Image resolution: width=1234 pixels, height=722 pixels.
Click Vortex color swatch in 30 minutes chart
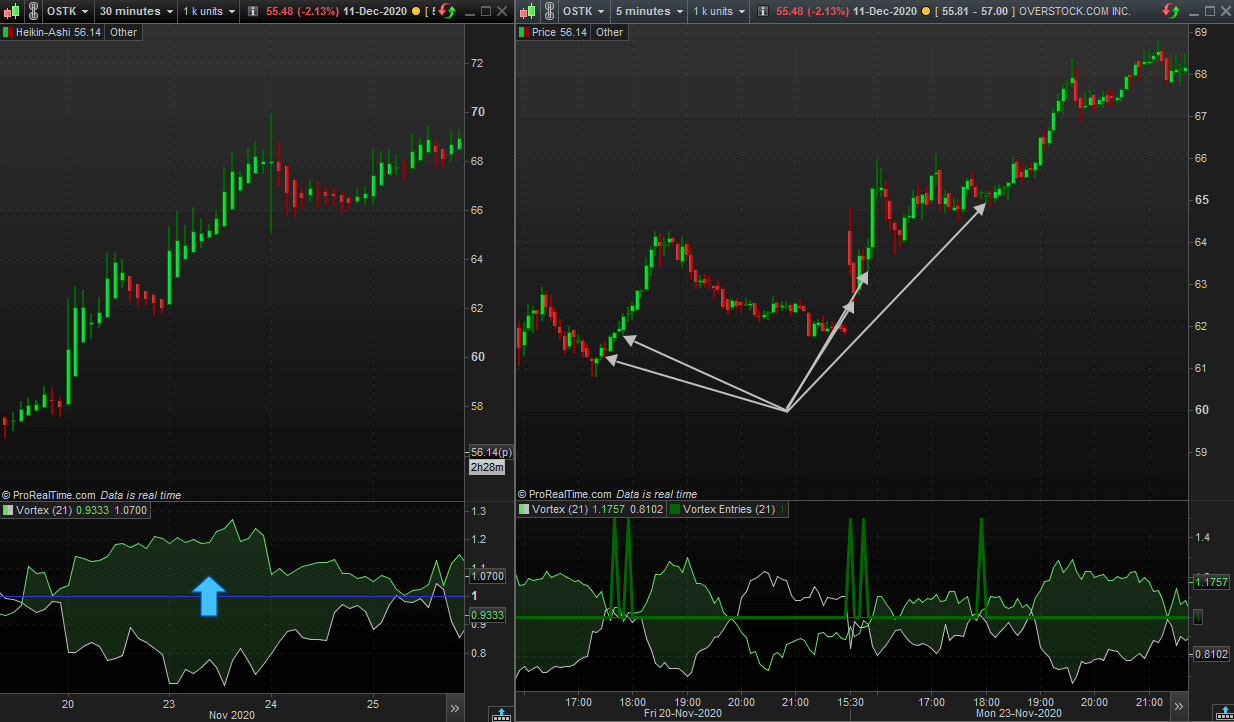[9, 510]
